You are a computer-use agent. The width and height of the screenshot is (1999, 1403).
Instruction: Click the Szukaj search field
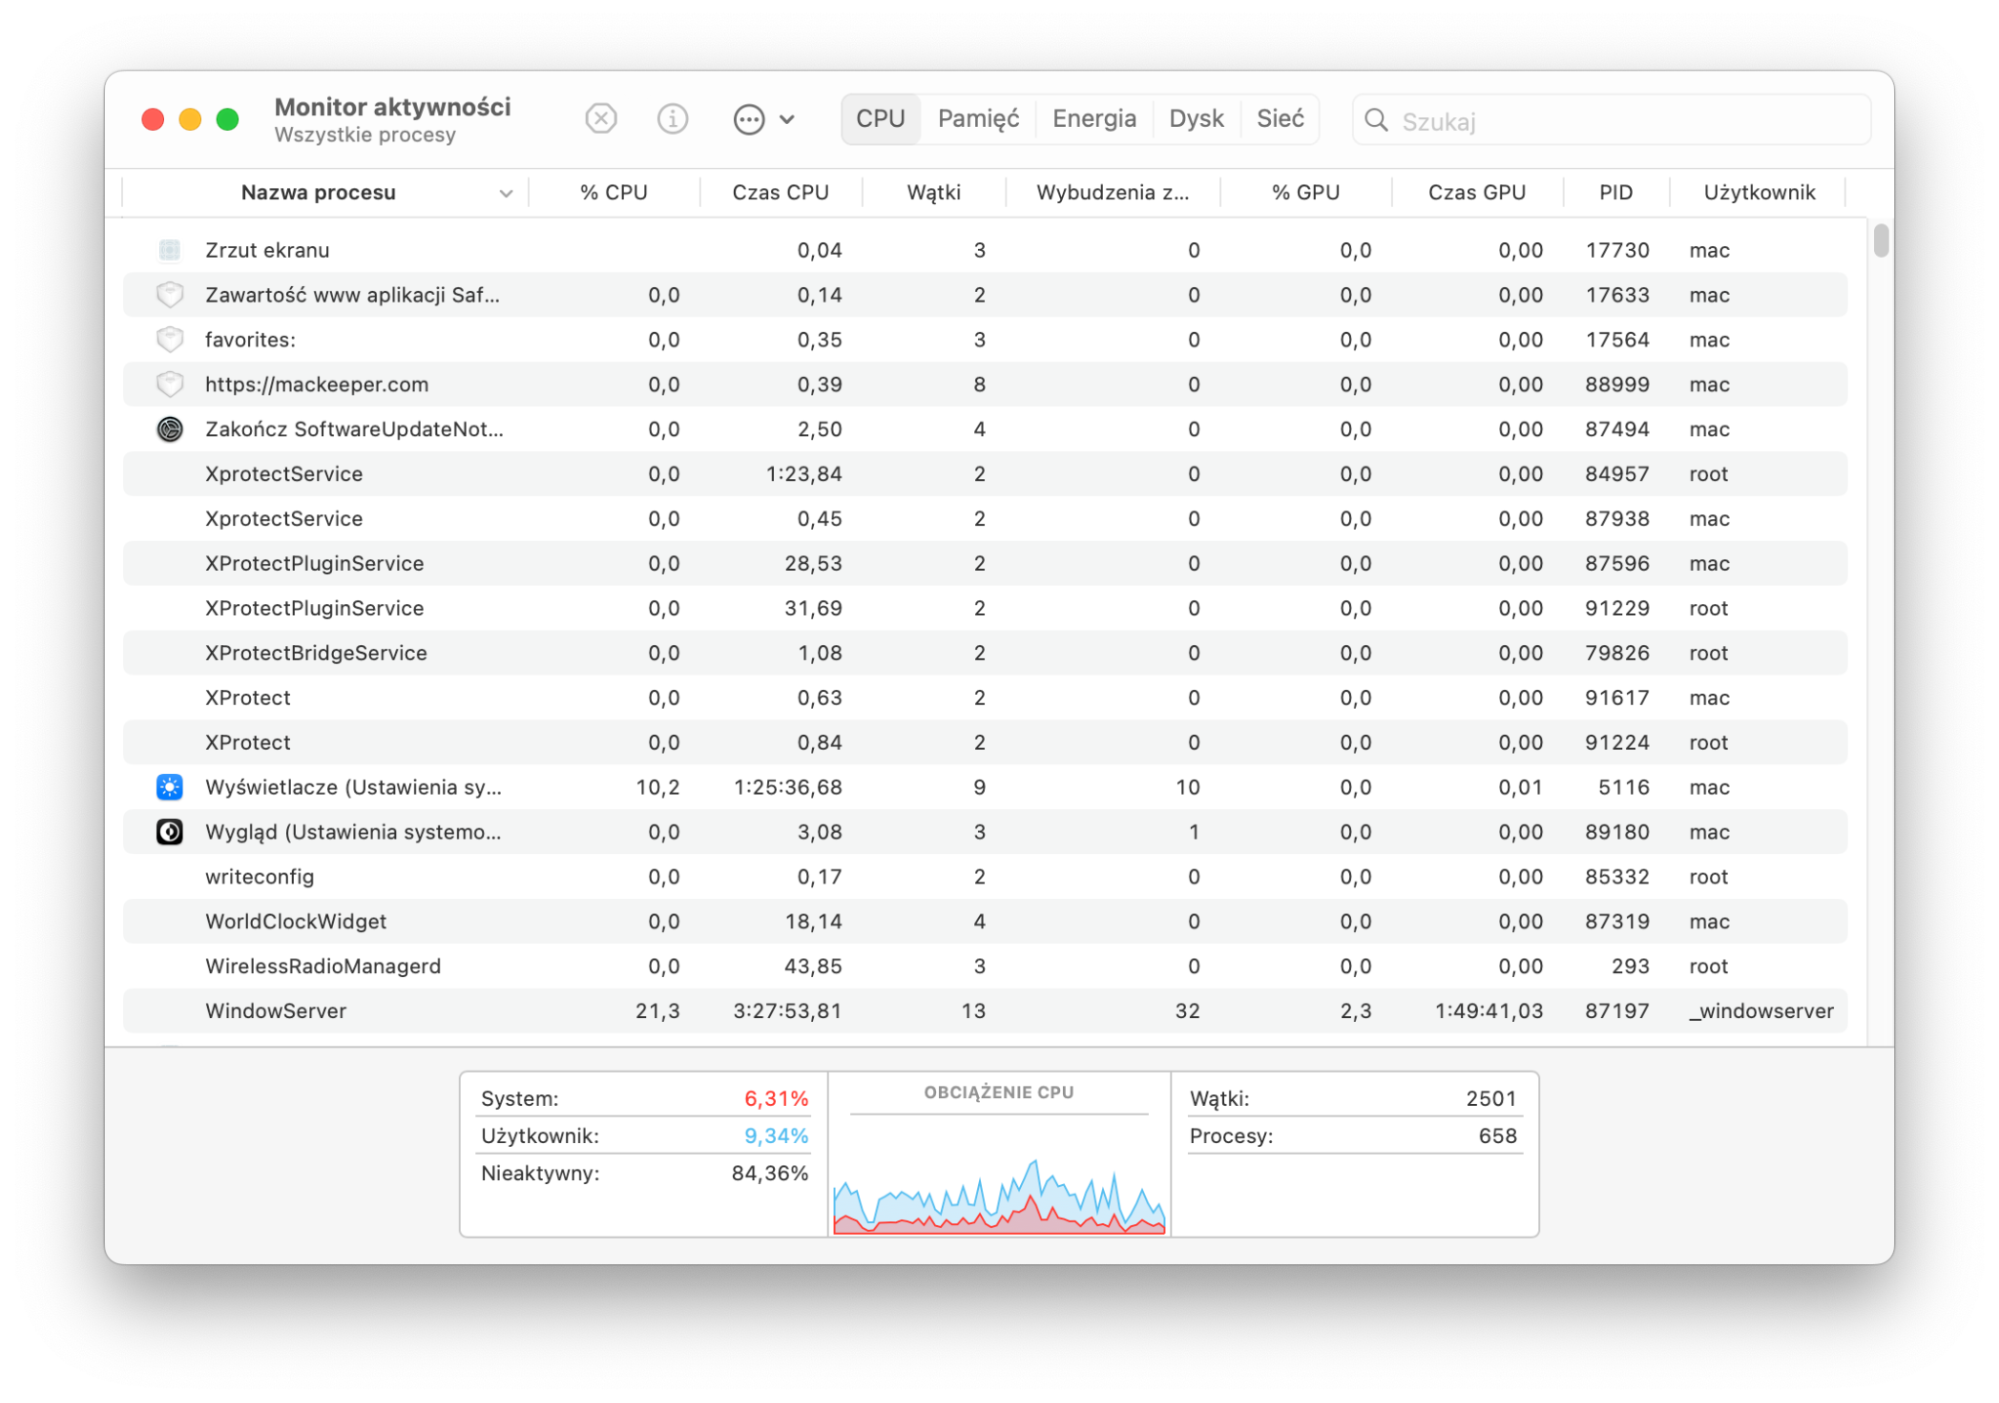click(x=1611, y=120)
